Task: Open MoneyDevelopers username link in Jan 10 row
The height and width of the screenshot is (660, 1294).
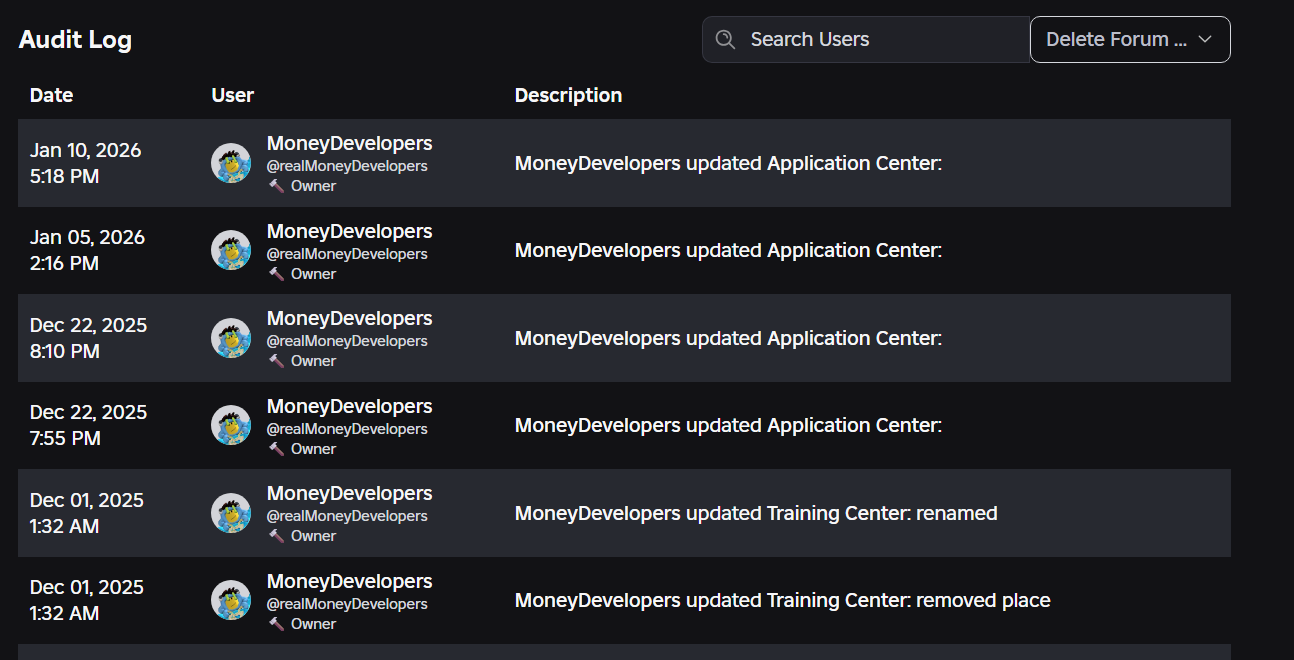Action: pyautogui.click(x=350, y=143)
